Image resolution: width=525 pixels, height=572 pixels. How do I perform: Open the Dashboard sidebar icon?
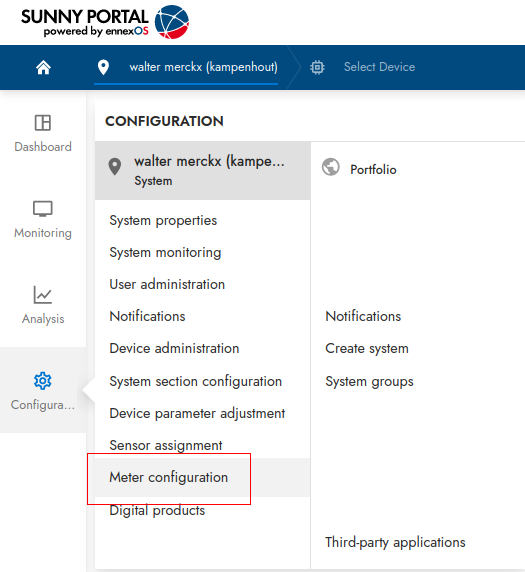click(x=43, y=123)
